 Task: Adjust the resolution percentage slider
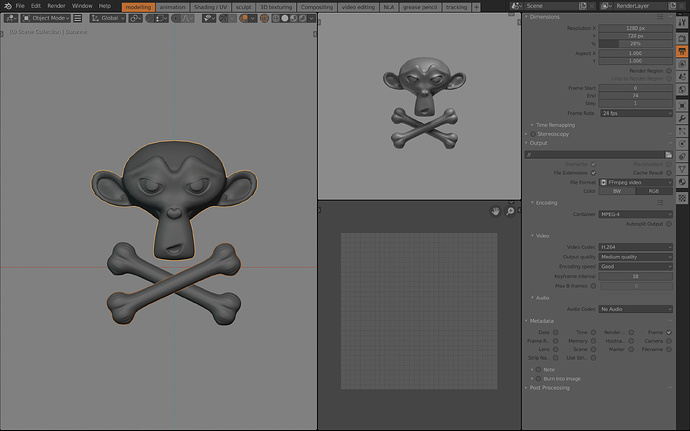[x=636, y=44]
